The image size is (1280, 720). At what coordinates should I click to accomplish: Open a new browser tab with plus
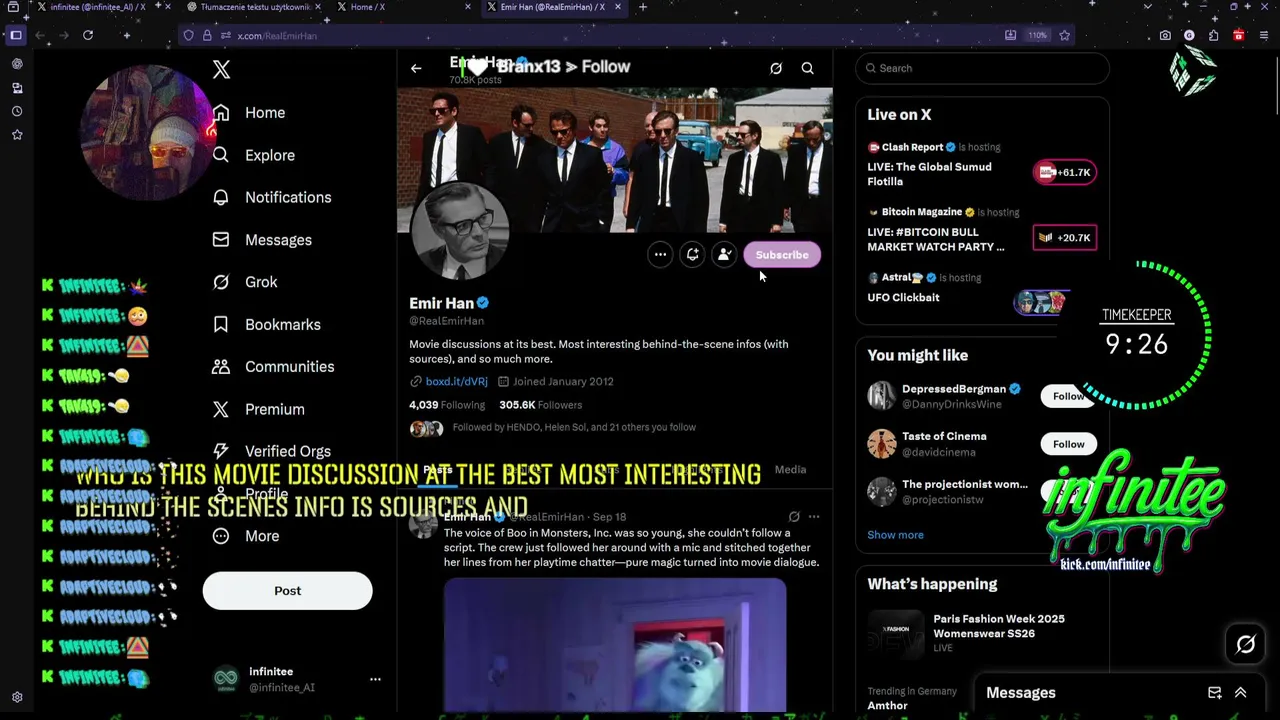[643, 7]
